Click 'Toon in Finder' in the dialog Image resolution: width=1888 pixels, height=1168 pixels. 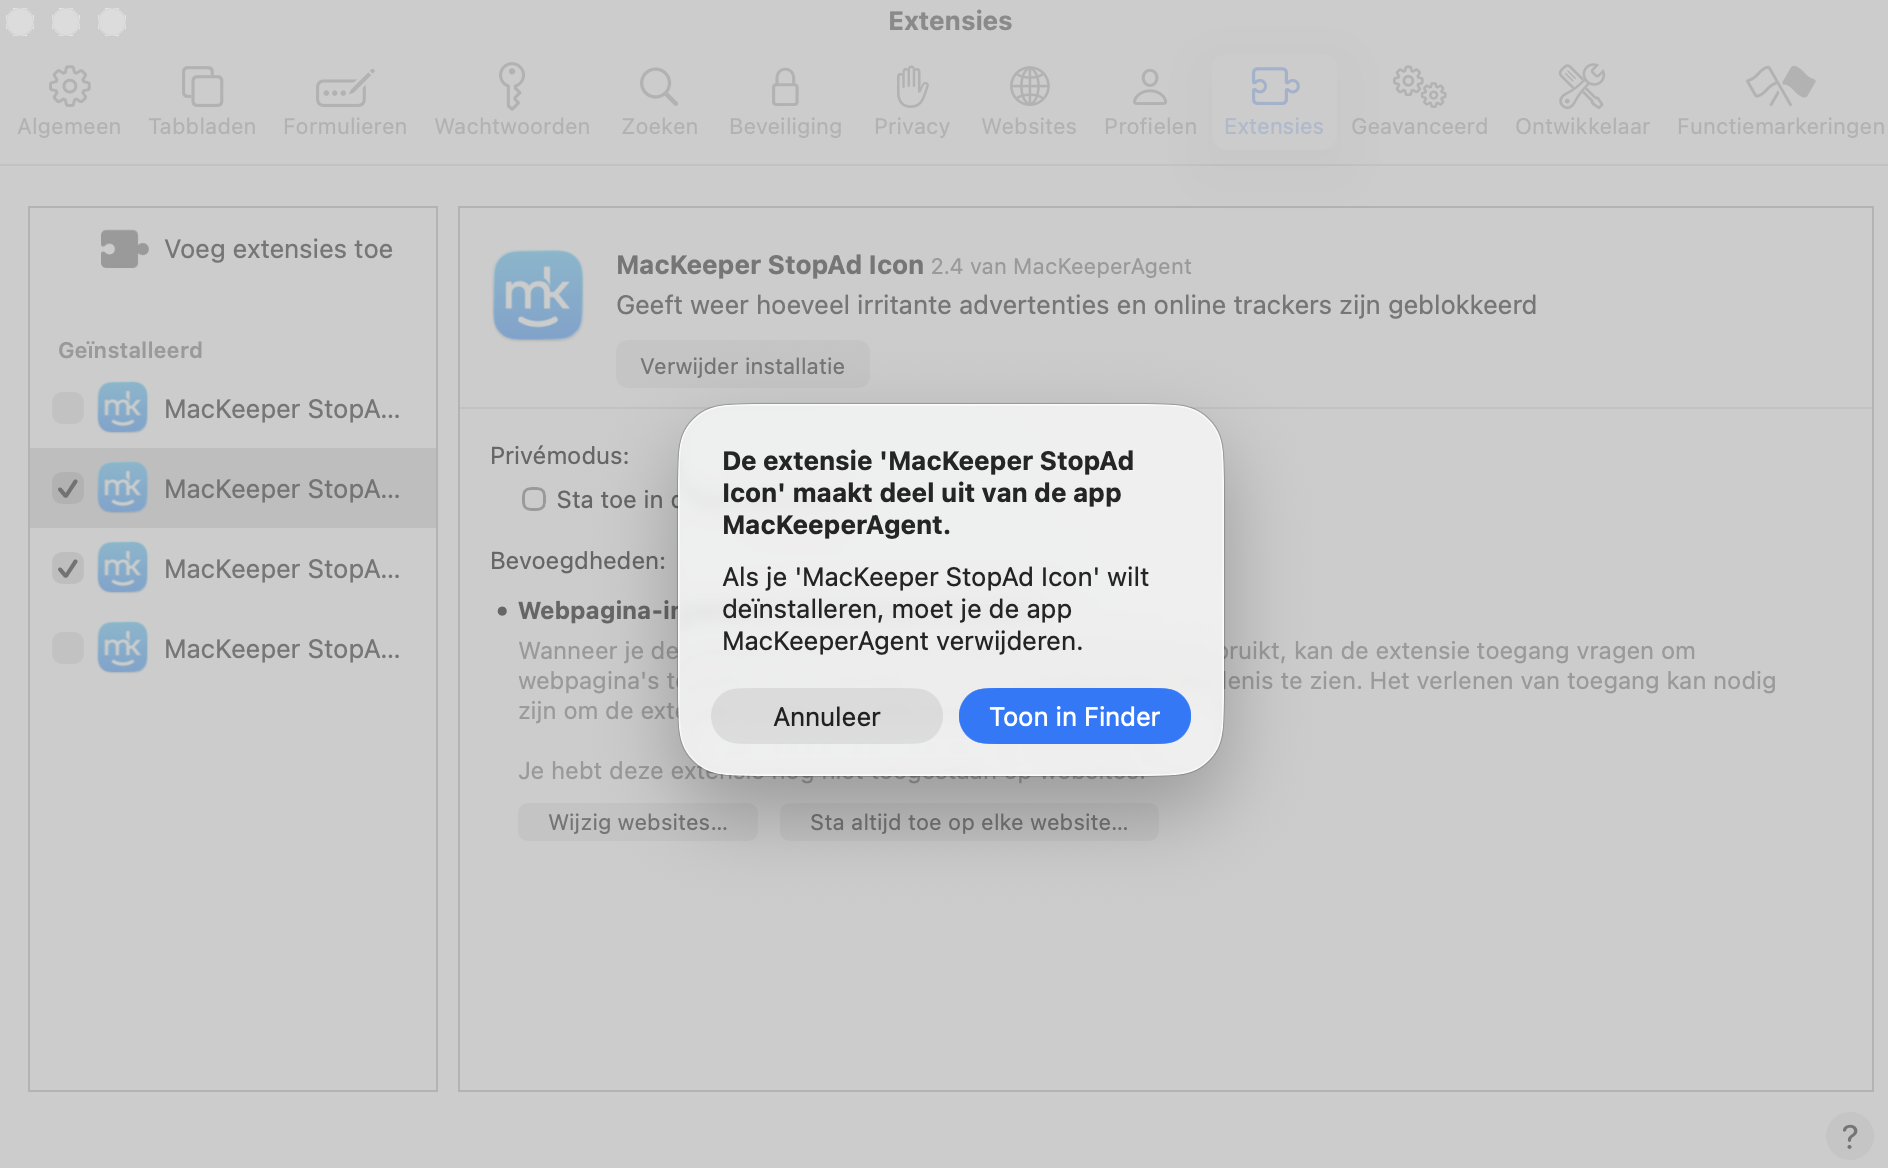(x=1074, y=716)
